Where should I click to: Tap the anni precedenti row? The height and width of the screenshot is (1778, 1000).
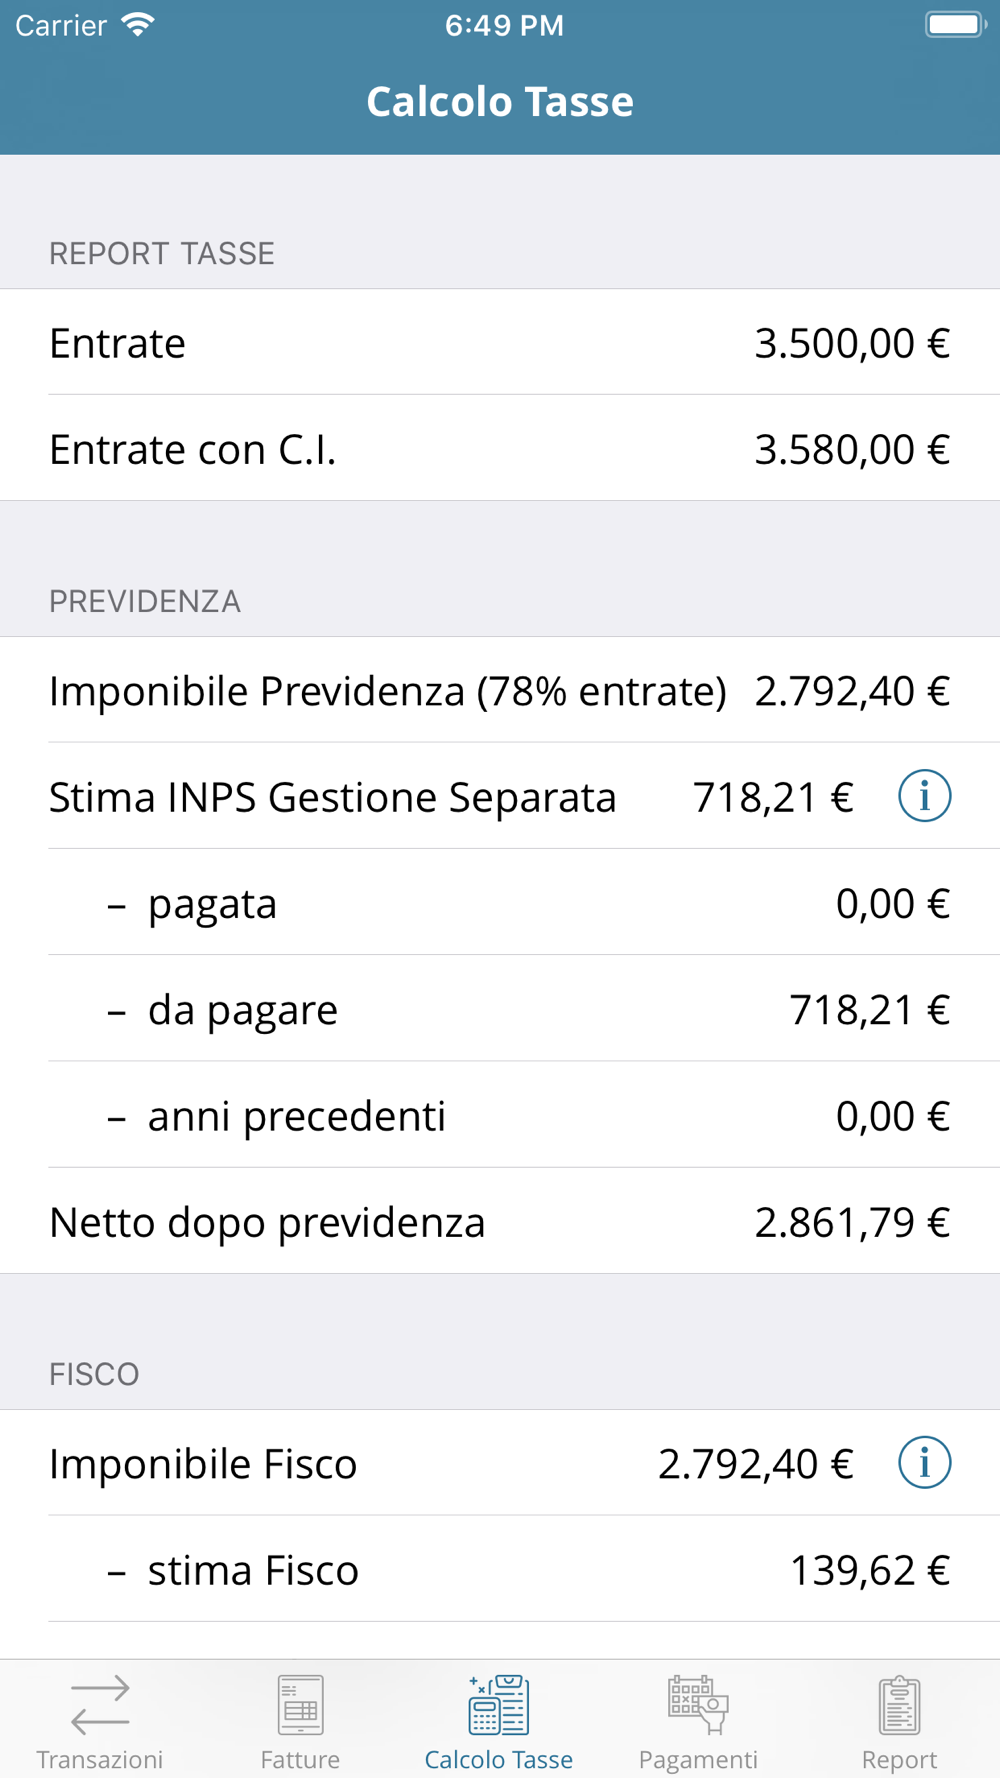click(500, 1116)
